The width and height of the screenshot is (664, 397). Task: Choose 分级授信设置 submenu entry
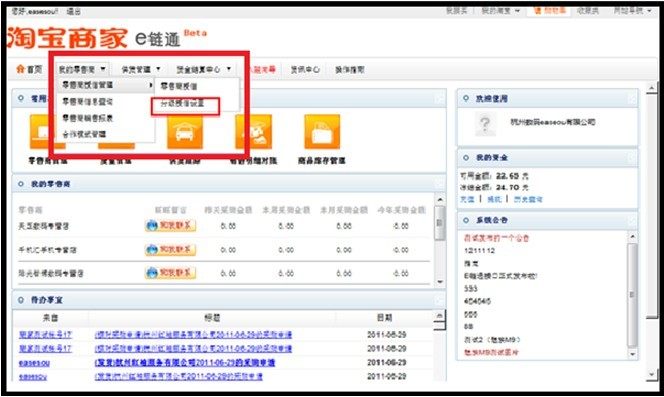tap(182, 103)
